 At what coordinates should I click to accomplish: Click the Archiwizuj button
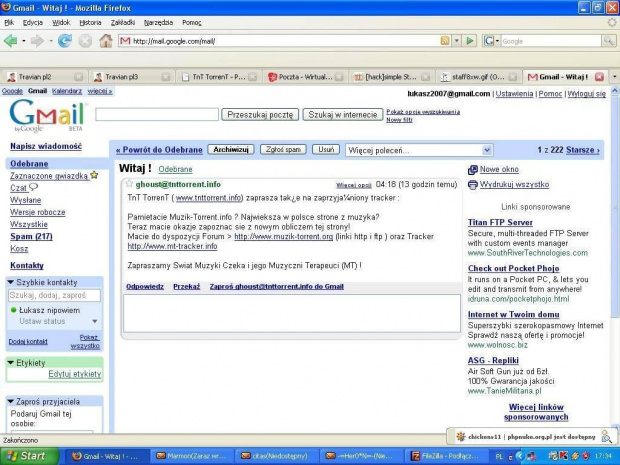point(231,149)
